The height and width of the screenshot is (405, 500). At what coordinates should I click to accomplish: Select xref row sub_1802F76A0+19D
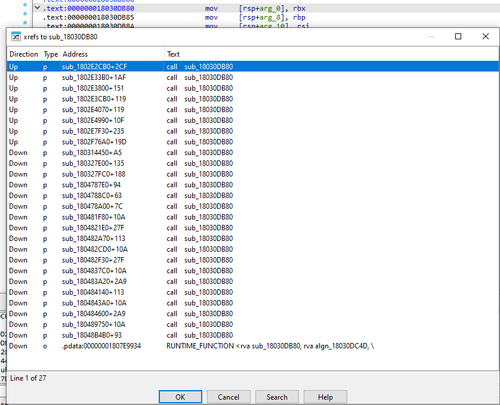tap(253, 142)
